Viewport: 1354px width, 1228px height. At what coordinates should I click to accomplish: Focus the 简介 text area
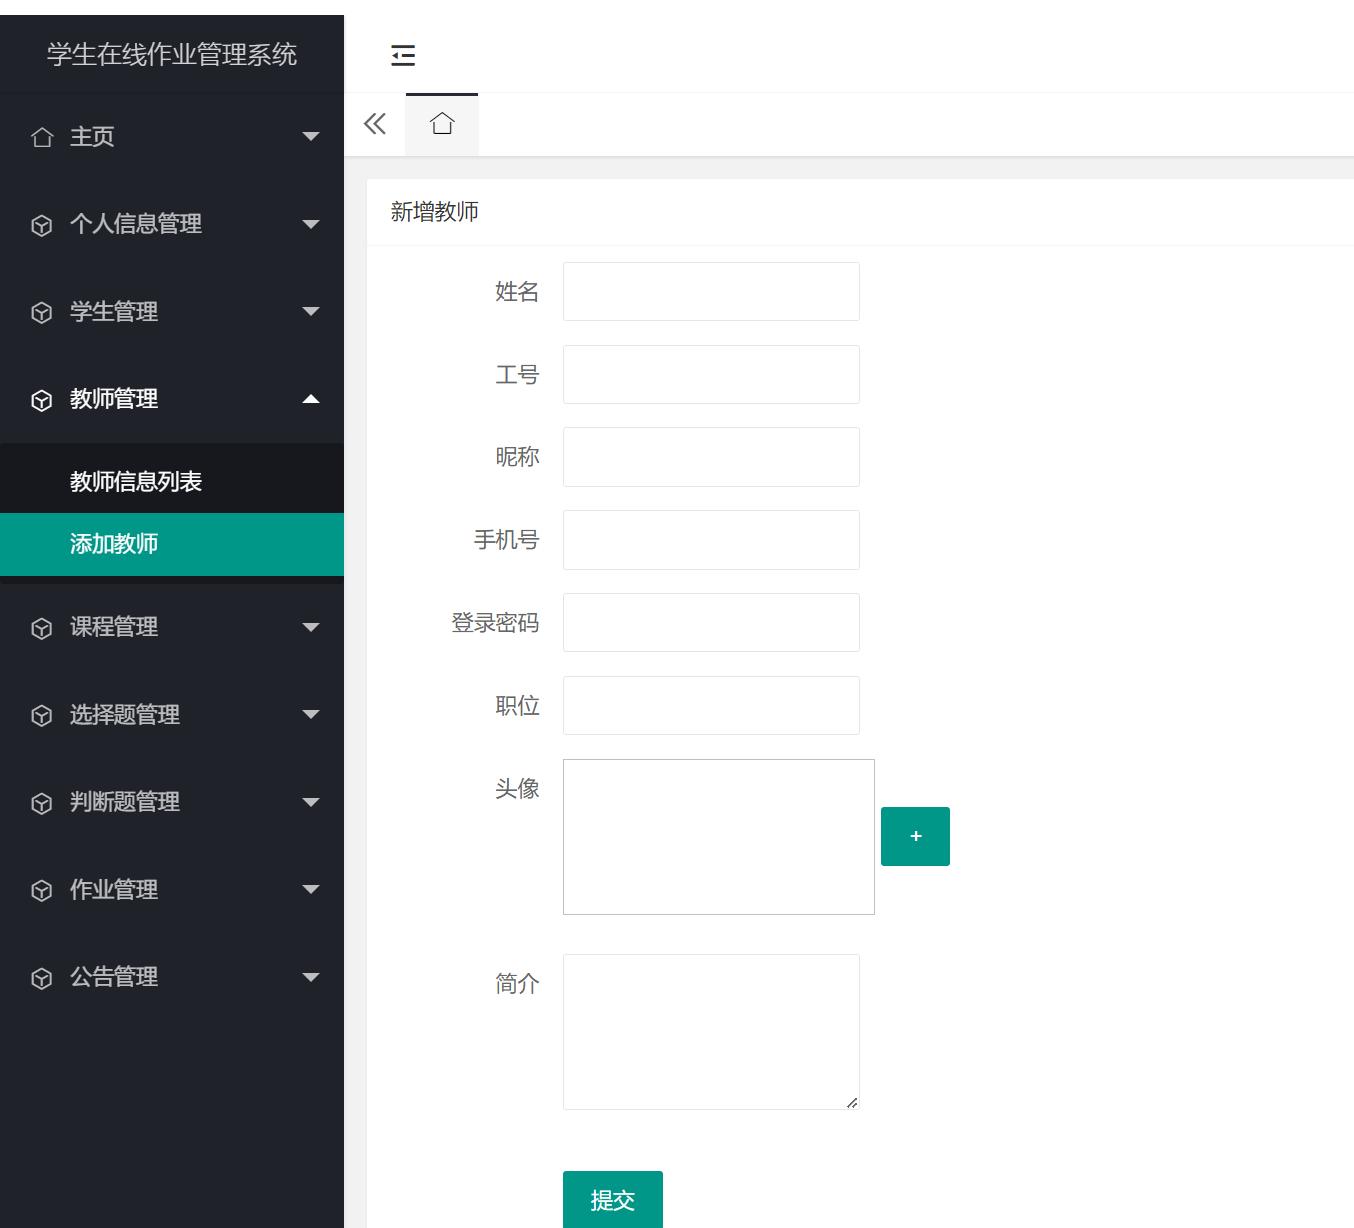pyautogui.click(x=711, y=1032)
